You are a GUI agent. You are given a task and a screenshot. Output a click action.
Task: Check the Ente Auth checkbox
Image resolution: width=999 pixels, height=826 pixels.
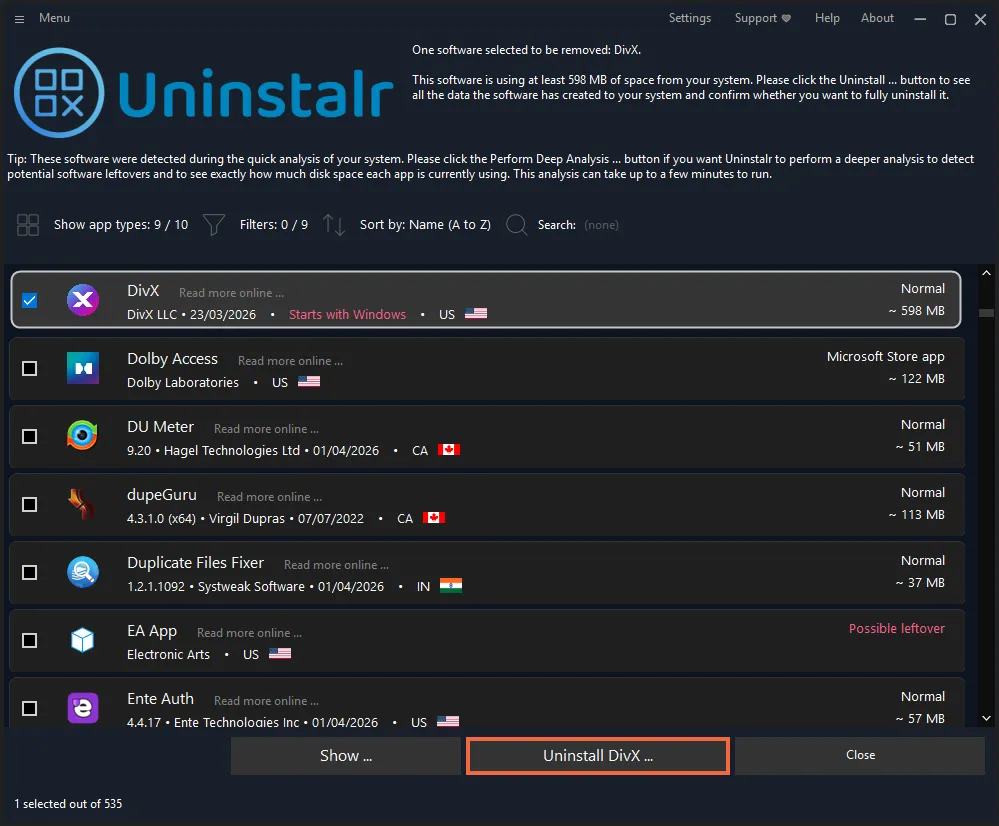(x=29, y=708)
